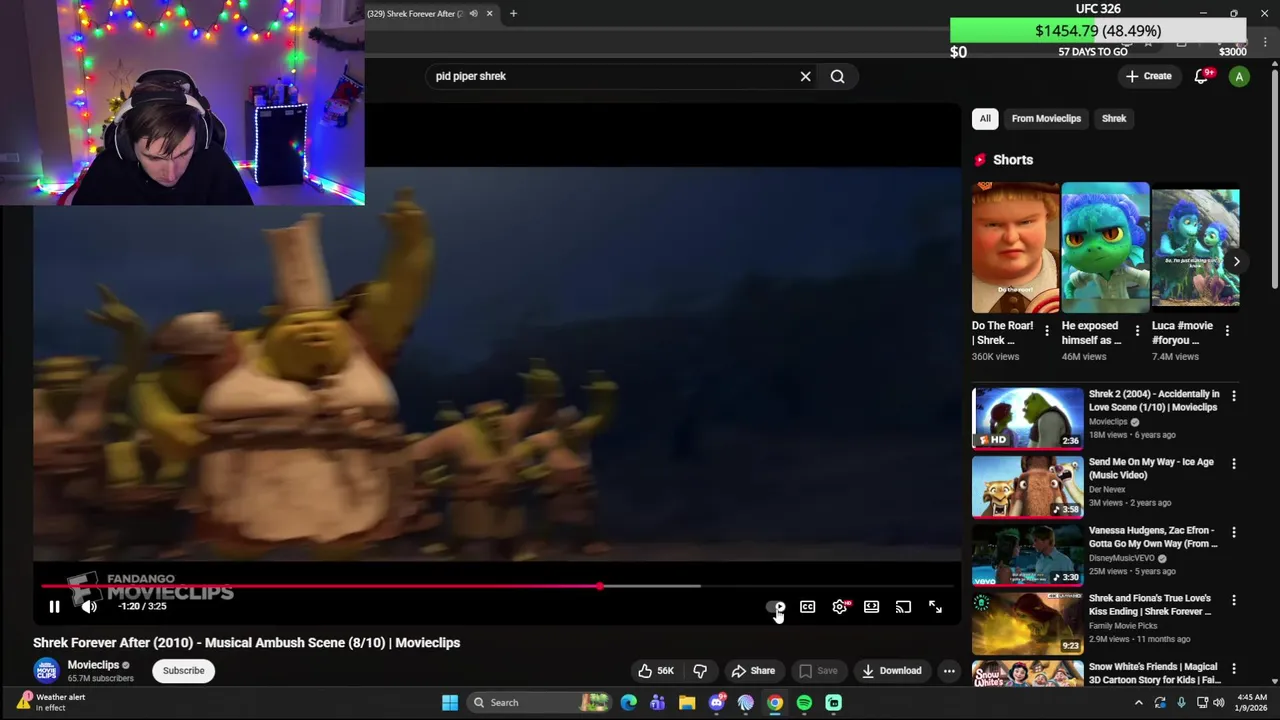Toggle closed captions (CC) button
The width and height of the screenshot is (1280, 720).
point(808,607)
